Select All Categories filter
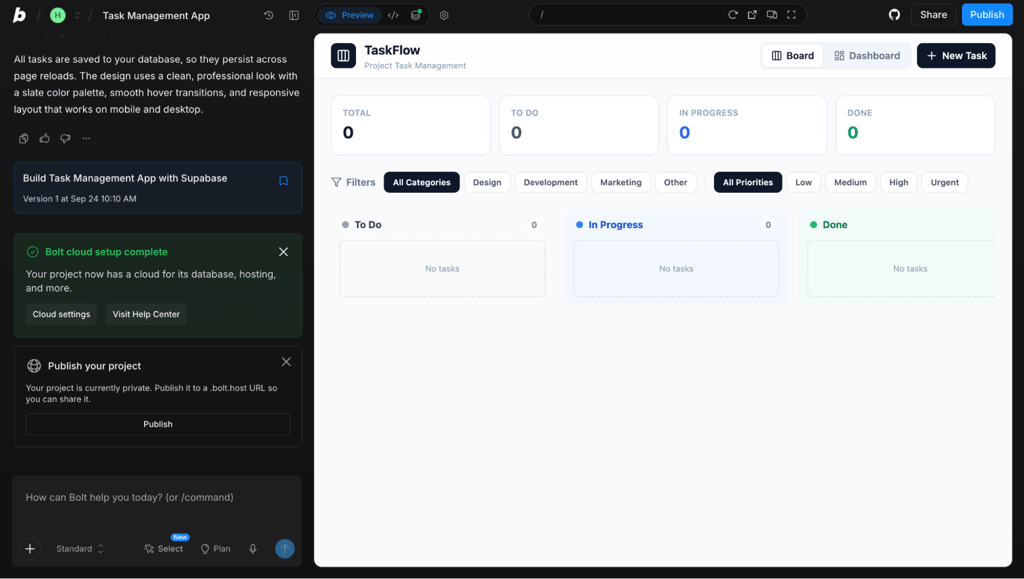The height and width of the screenshot is (579, 1024). [x=422, y=182]
